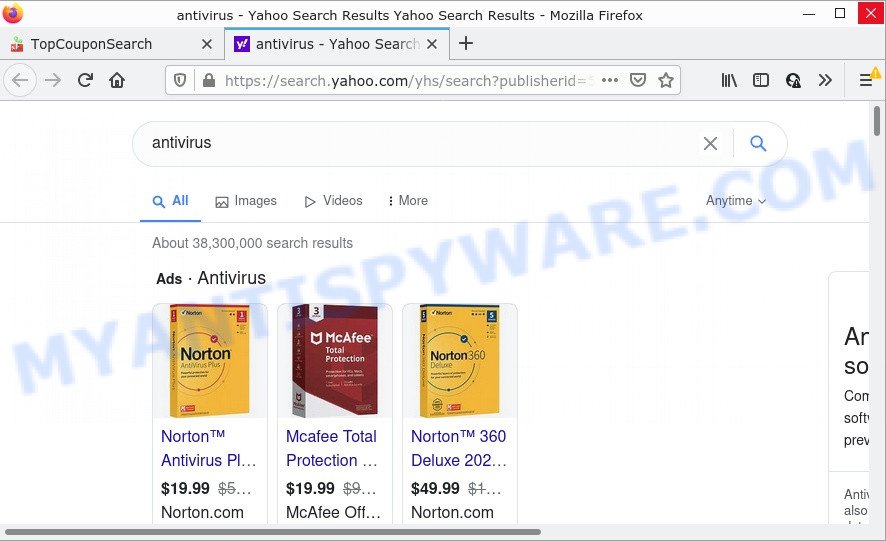Open Norton 360 Deluxe 202... ad link
The image size is (886, 541).
[x=459, y=448]
